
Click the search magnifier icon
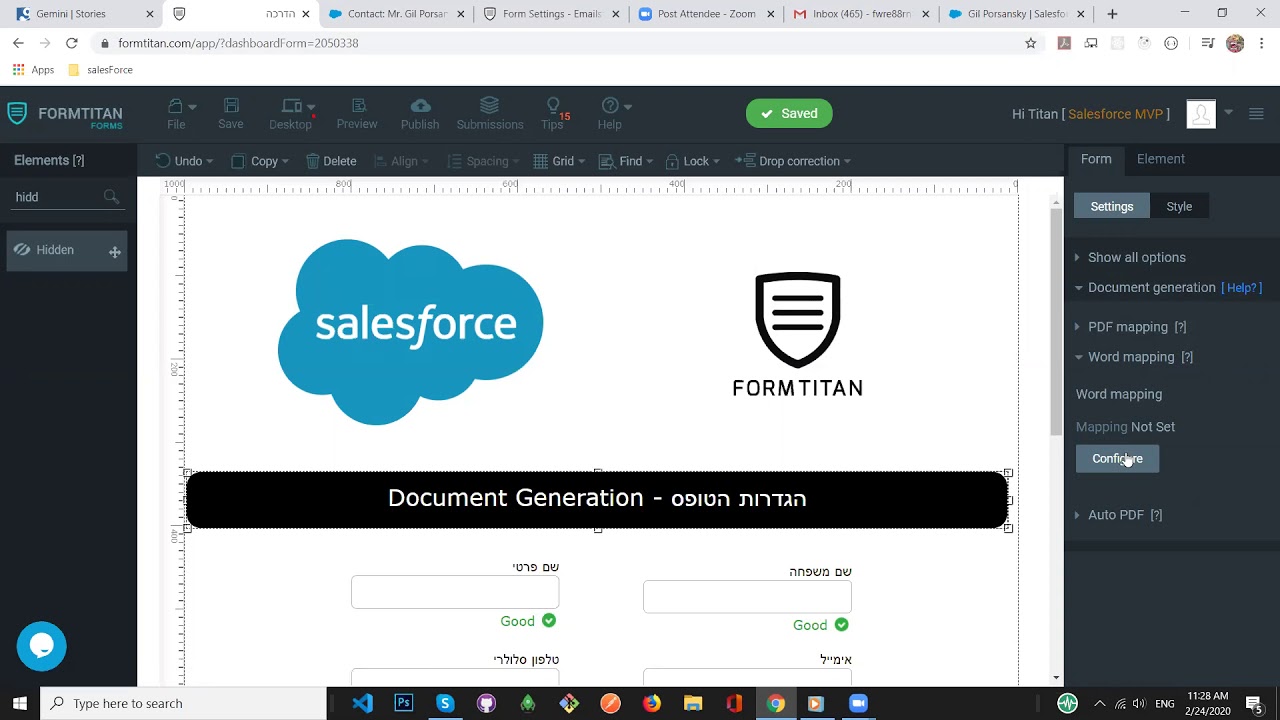coord(111,197)
